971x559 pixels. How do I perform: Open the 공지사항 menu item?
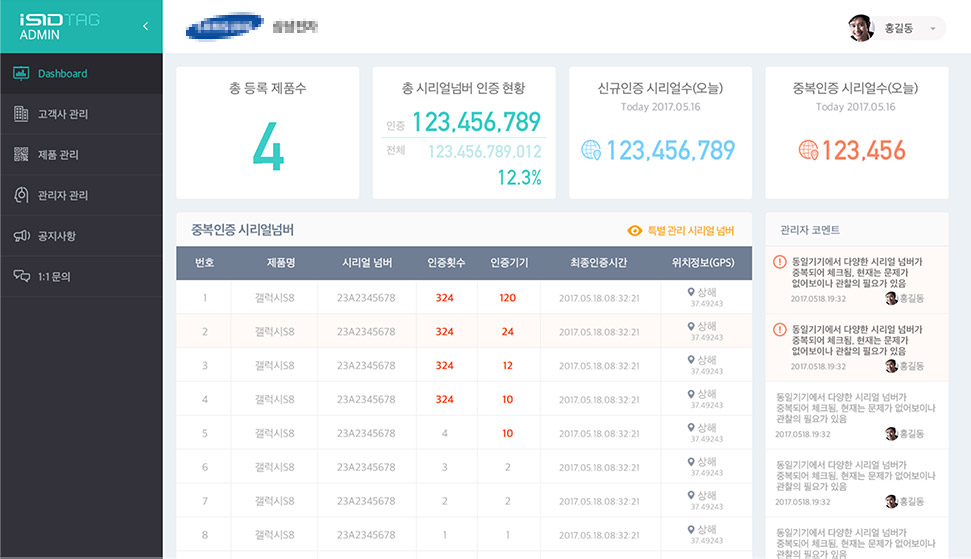click(x=57, y=236)
